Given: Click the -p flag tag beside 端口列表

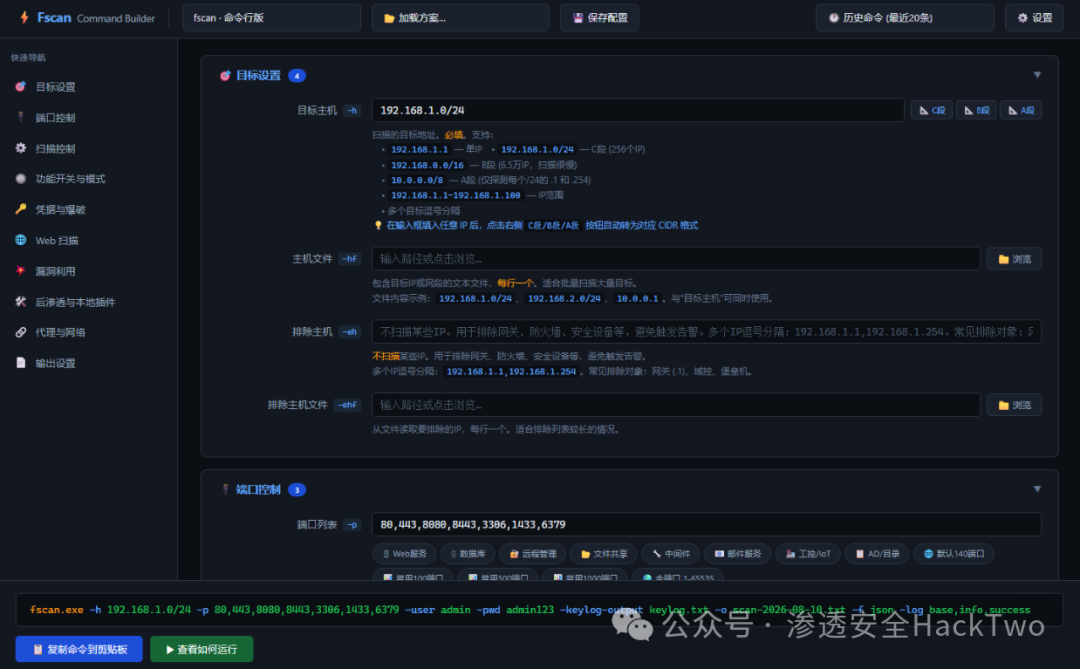Looking at the screenshot, I should pos(352,524).
